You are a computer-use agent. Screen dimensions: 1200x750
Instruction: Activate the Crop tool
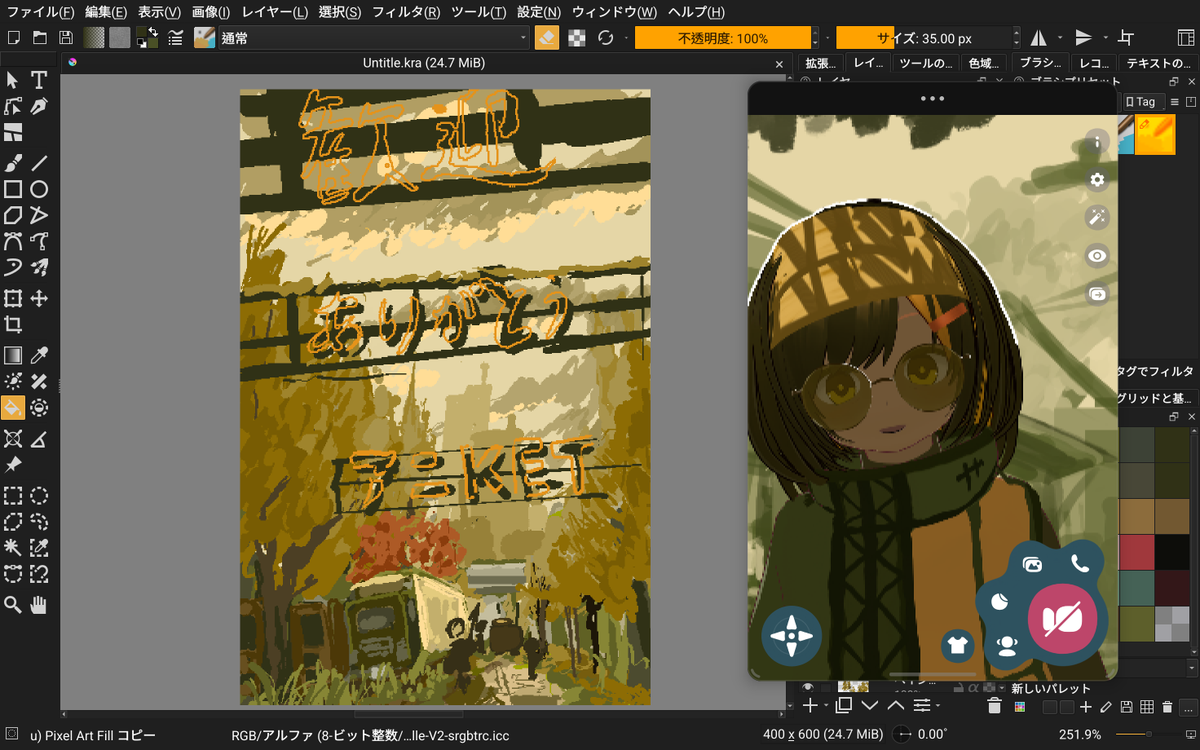(13, 324)
